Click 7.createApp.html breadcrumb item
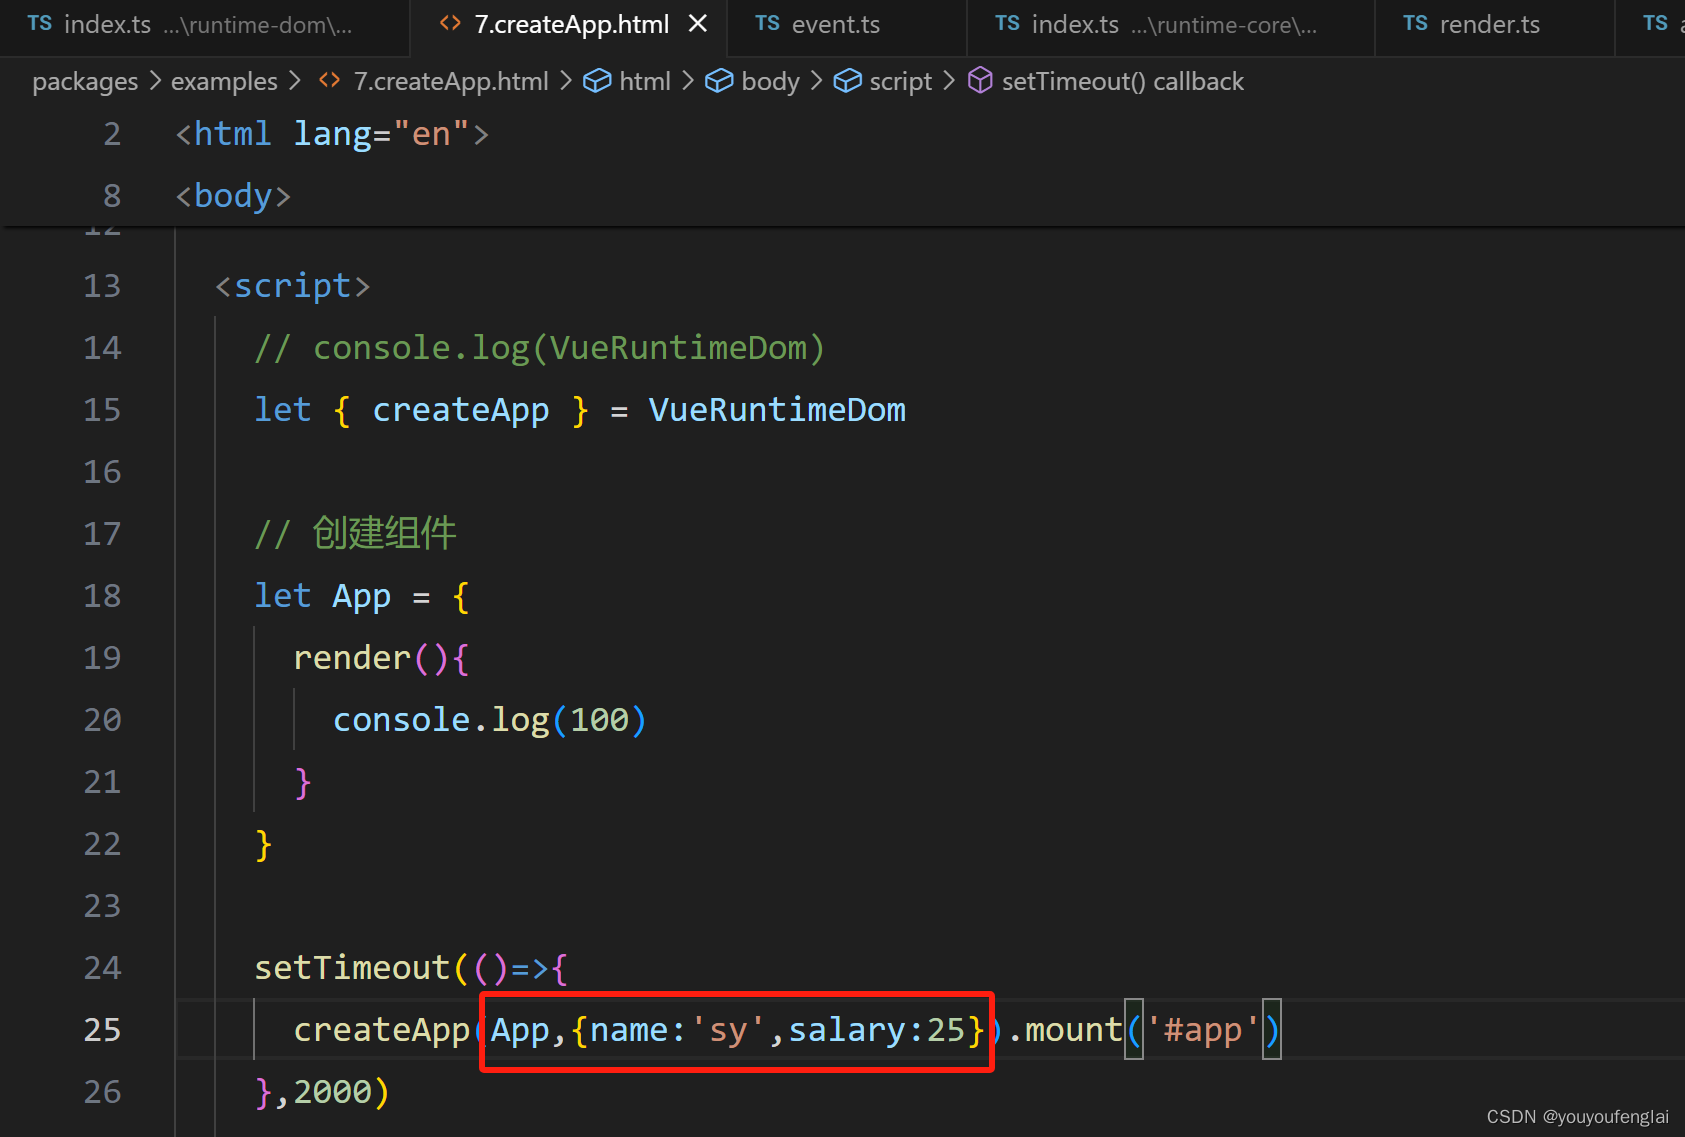Image resolution: width=1685 pixels, height=1137 pixels. (451, 81)
